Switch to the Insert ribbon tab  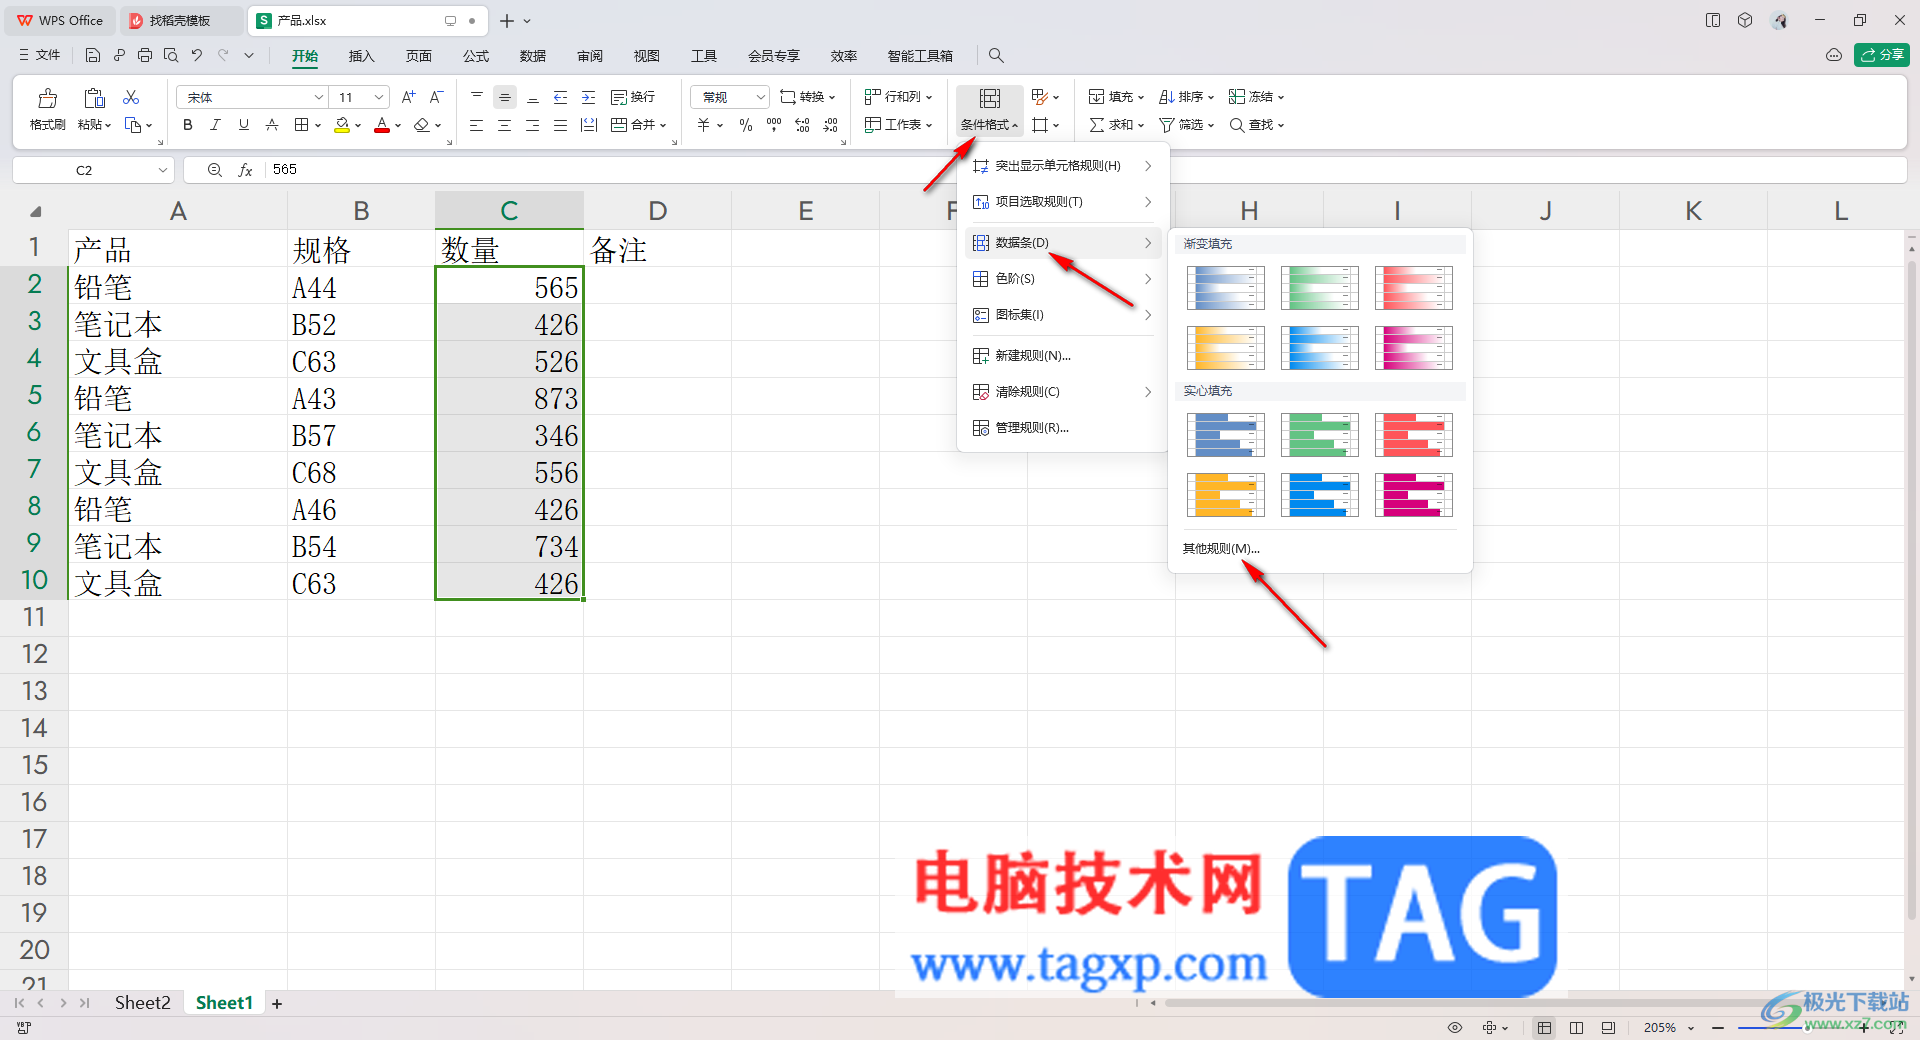[361, 56]
